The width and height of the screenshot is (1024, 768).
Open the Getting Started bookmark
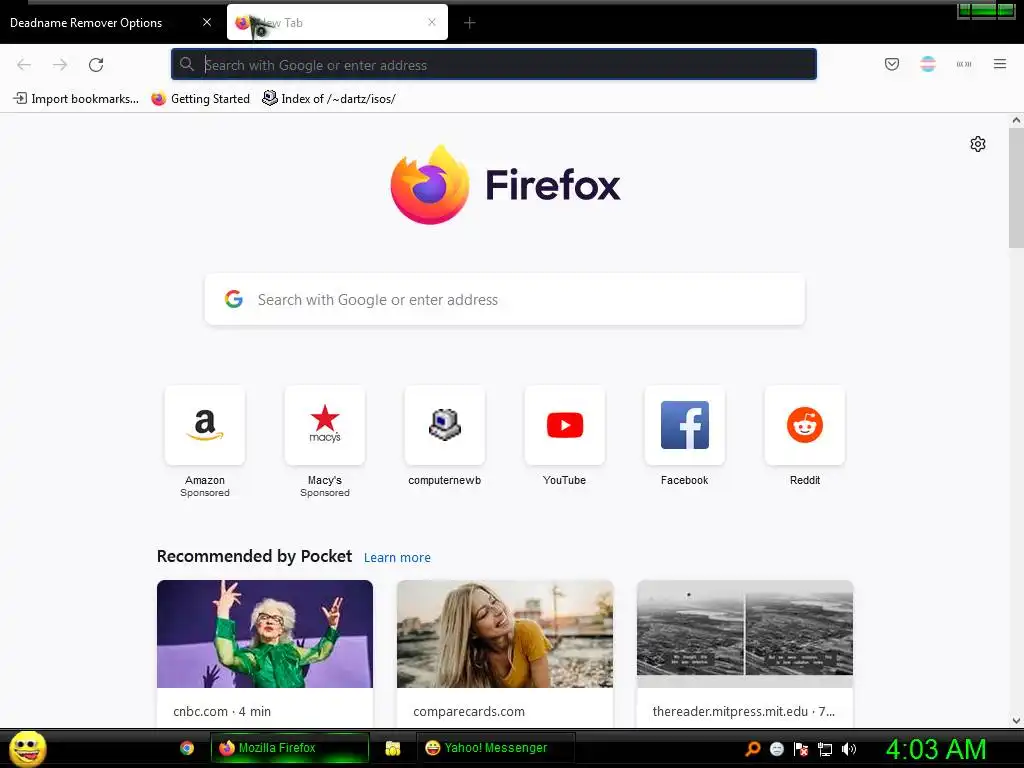(200, 99)
